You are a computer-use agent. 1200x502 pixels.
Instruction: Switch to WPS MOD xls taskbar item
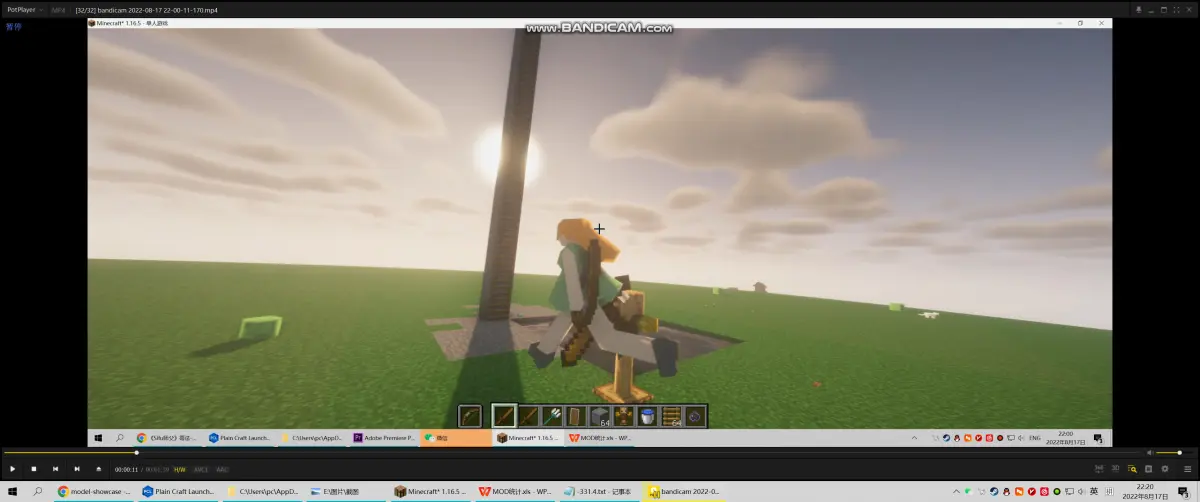click(515, 491)
